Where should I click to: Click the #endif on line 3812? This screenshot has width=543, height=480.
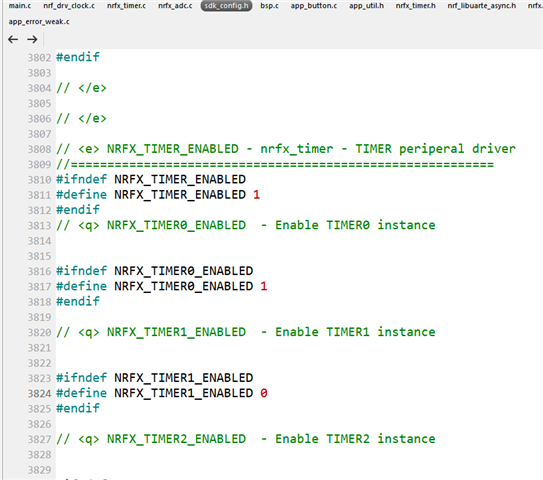pos(78,210)
